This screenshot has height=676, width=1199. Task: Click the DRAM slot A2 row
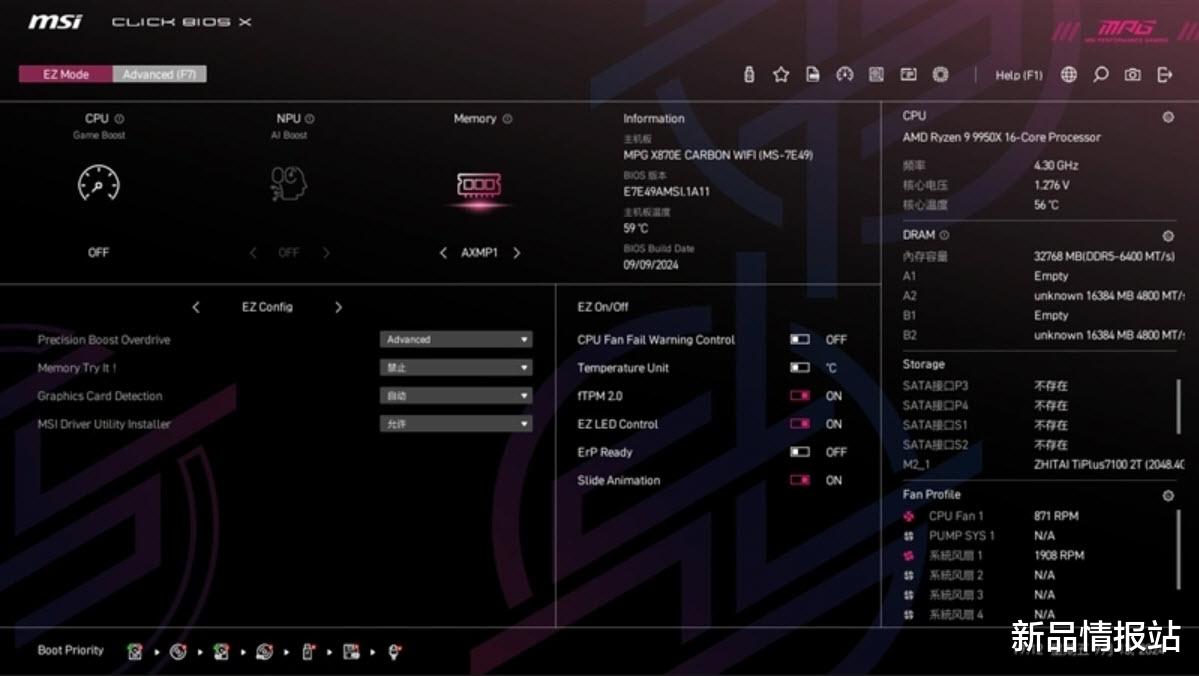tap(1043, 296)
